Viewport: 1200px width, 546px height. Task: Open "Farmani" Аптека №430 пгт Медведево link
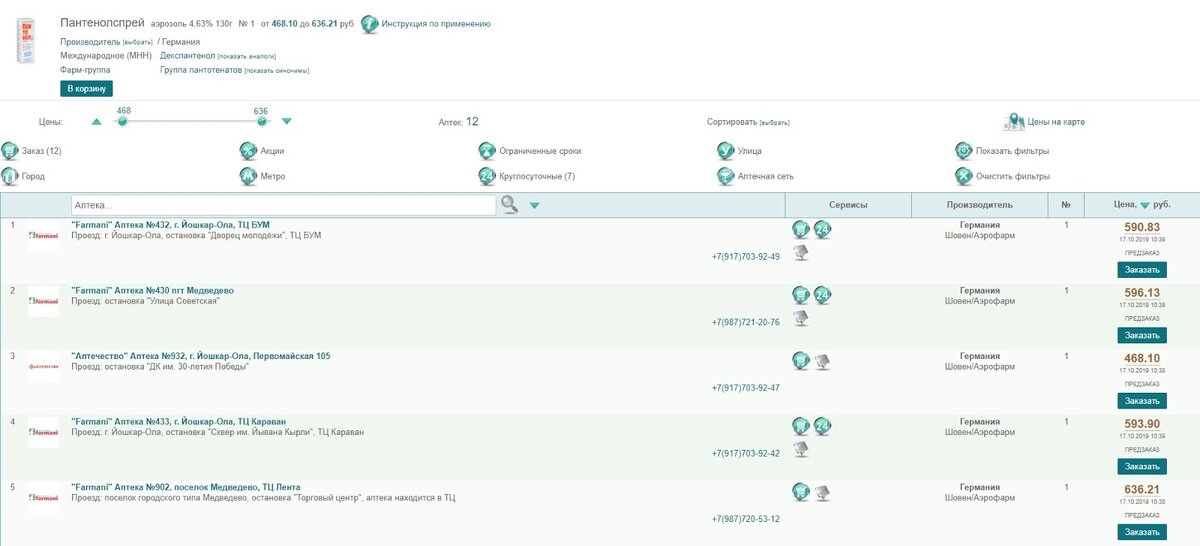153,290
